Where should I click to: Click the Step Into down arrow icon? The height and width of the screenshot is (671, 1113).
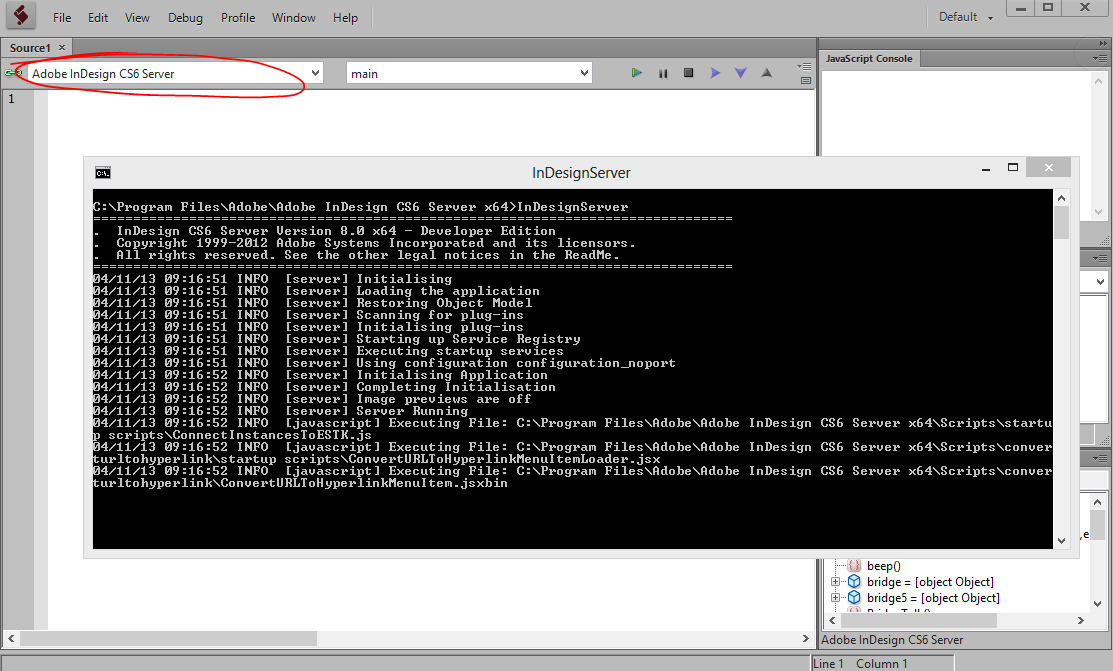coord(740,73)
